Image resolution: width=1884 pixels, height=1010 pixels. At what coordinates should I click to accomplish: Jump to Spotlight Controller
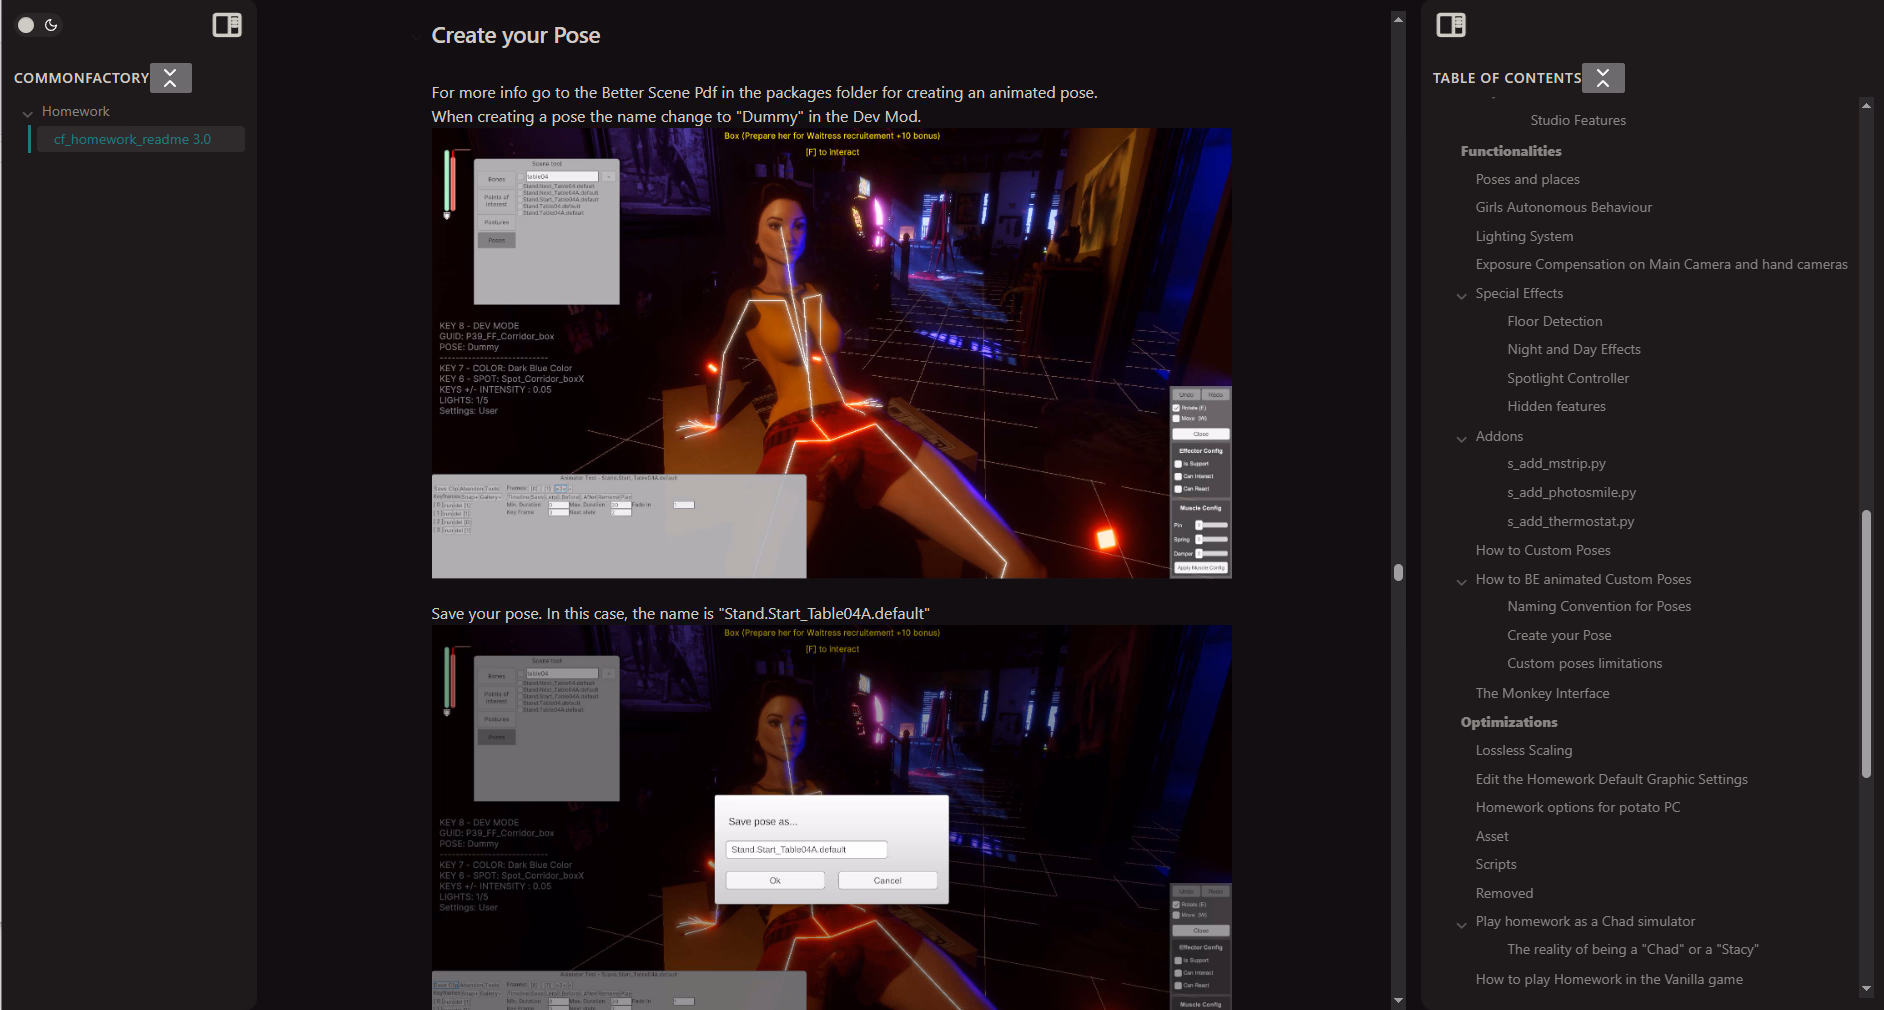[1567, 378]
